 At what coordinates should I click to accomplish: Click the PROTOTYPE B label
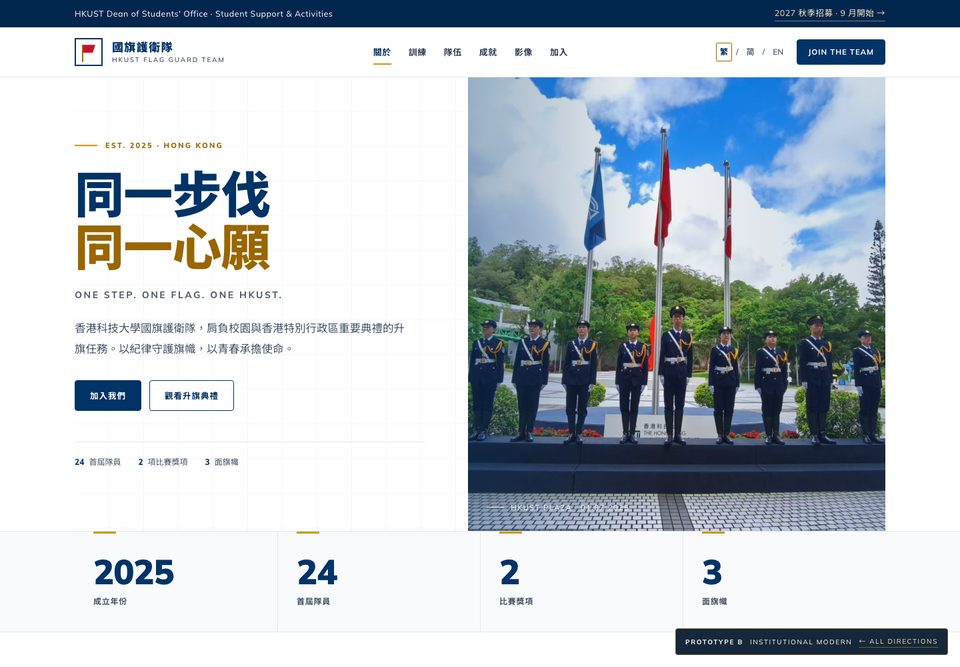[x=714, y=642]
